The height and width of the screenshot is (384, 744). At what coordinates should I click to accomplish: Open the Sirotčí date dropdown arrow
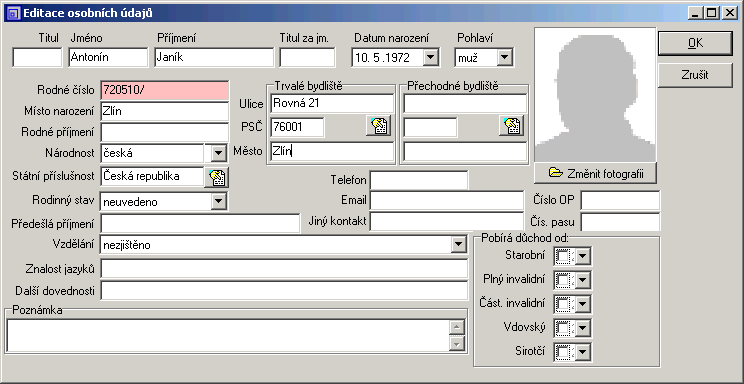583,352
